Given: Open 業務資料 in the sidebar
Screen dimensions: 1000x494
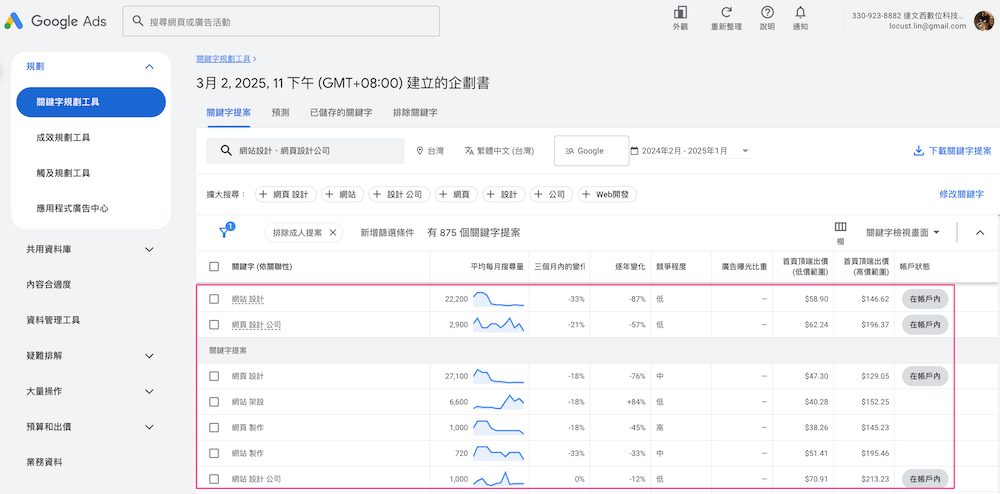Looking at the screenshot, I should [44, 462].
